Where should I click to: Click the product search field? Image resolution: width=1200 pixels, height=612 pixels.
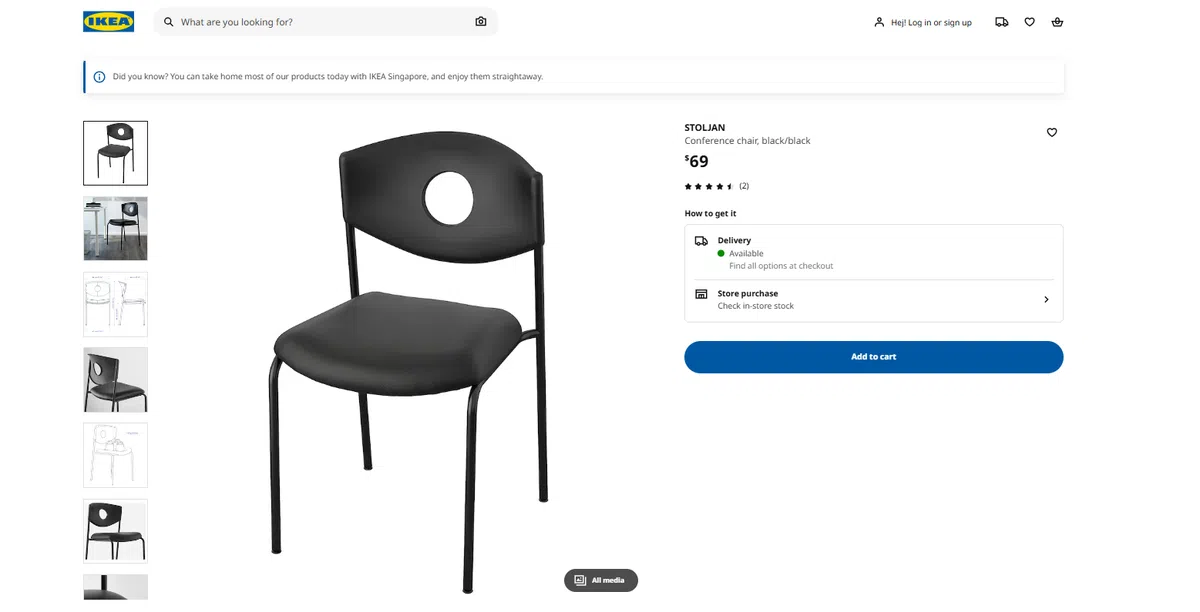pos(320,22)
